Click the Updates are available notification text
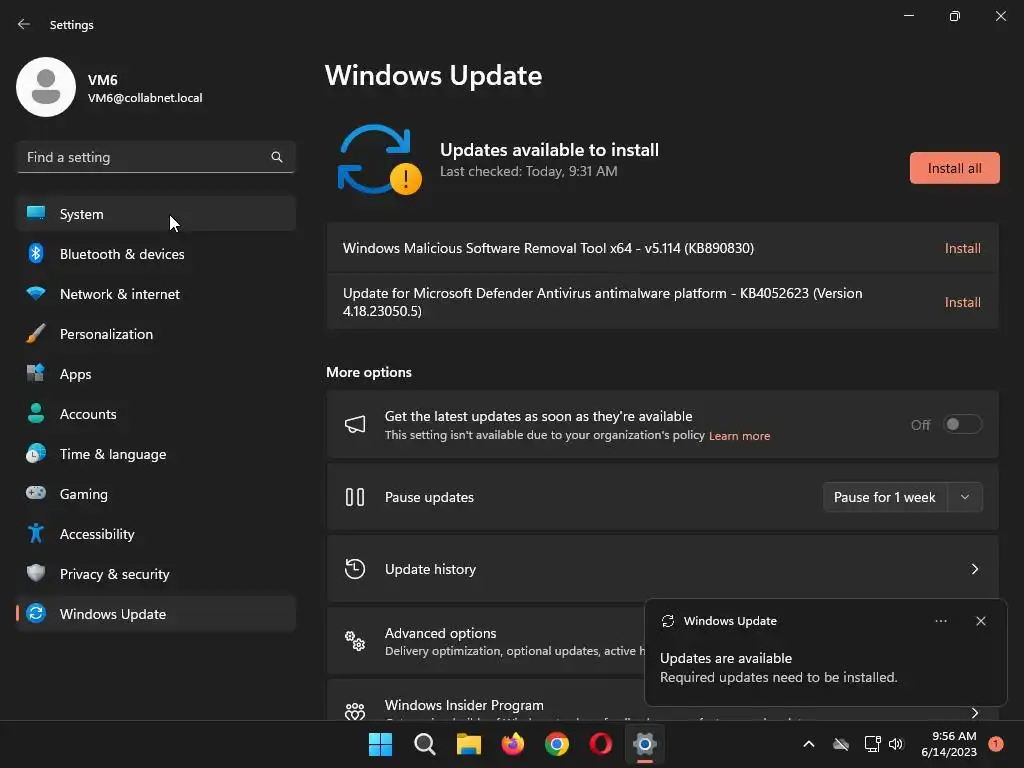Screen dimensions: 1024x768 pos(726,658)
